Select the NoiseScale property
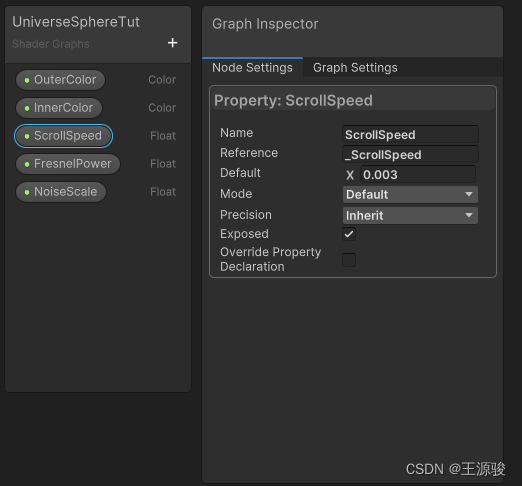This screenshot has width=522, height=486. [x=61, y=192]
